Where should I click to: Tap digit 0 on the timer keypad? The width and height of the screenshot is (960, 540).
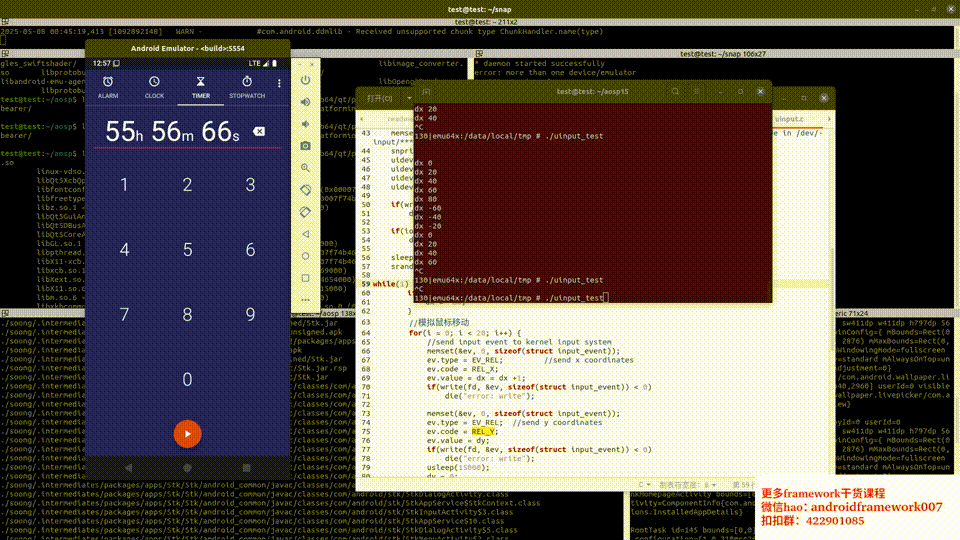tap(187, 379)
